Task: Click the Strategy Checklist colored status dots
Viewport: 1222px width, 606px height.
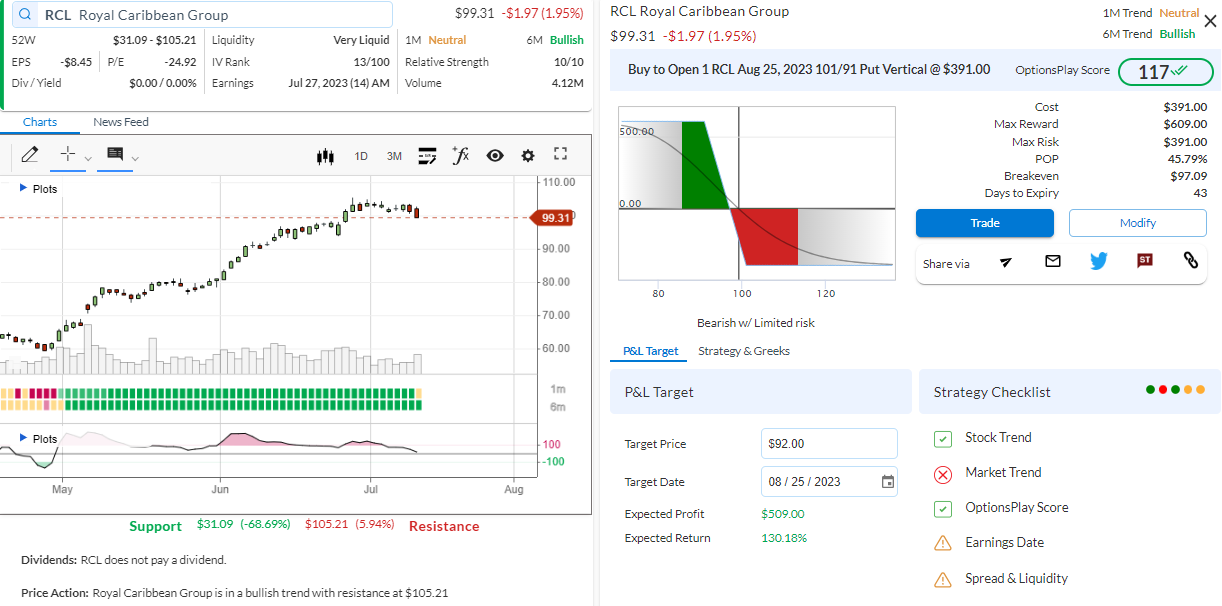Action: click(1176, 390)
